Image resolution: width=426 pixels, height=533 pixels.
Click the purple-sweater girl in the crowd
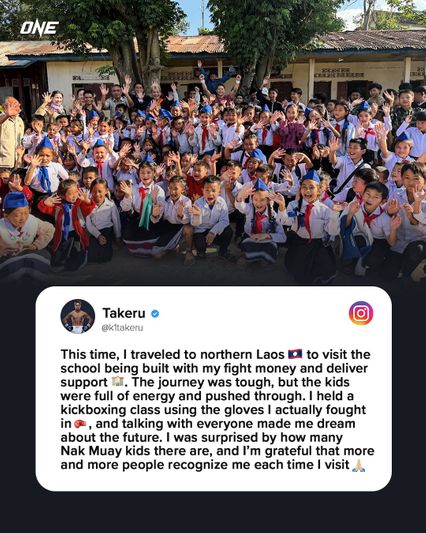coord(291,130)
